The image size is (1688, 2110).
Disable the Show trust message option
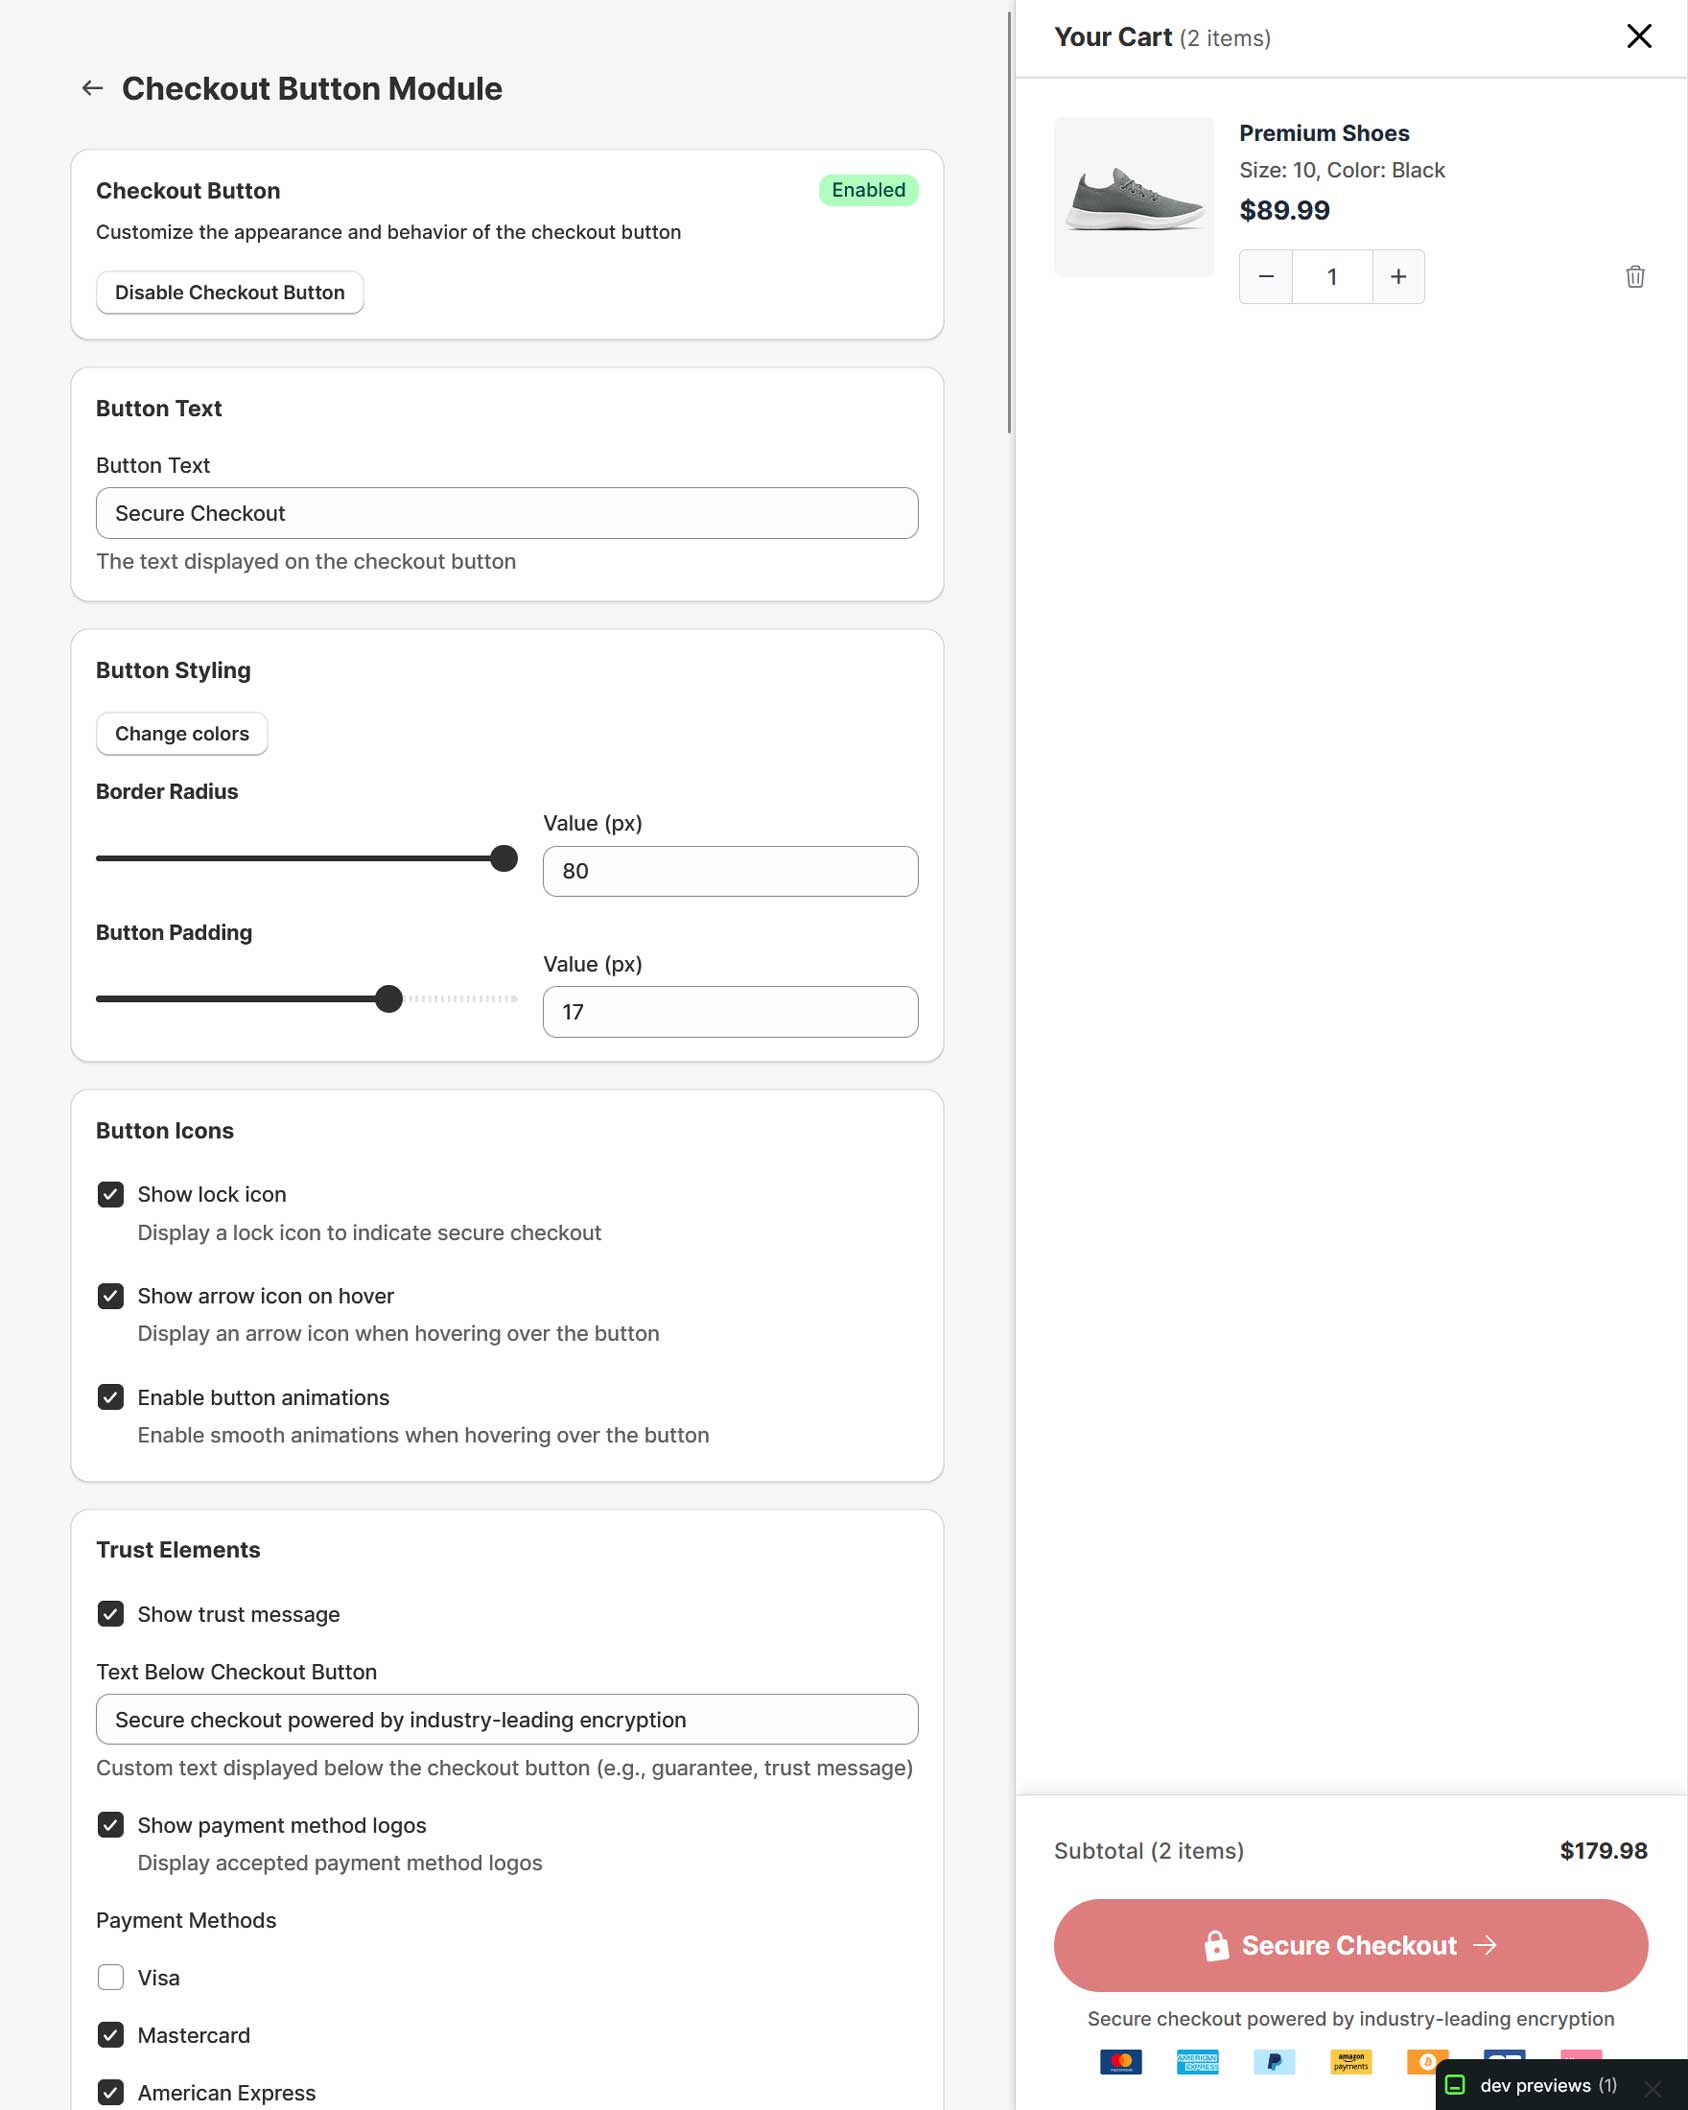111,1614
